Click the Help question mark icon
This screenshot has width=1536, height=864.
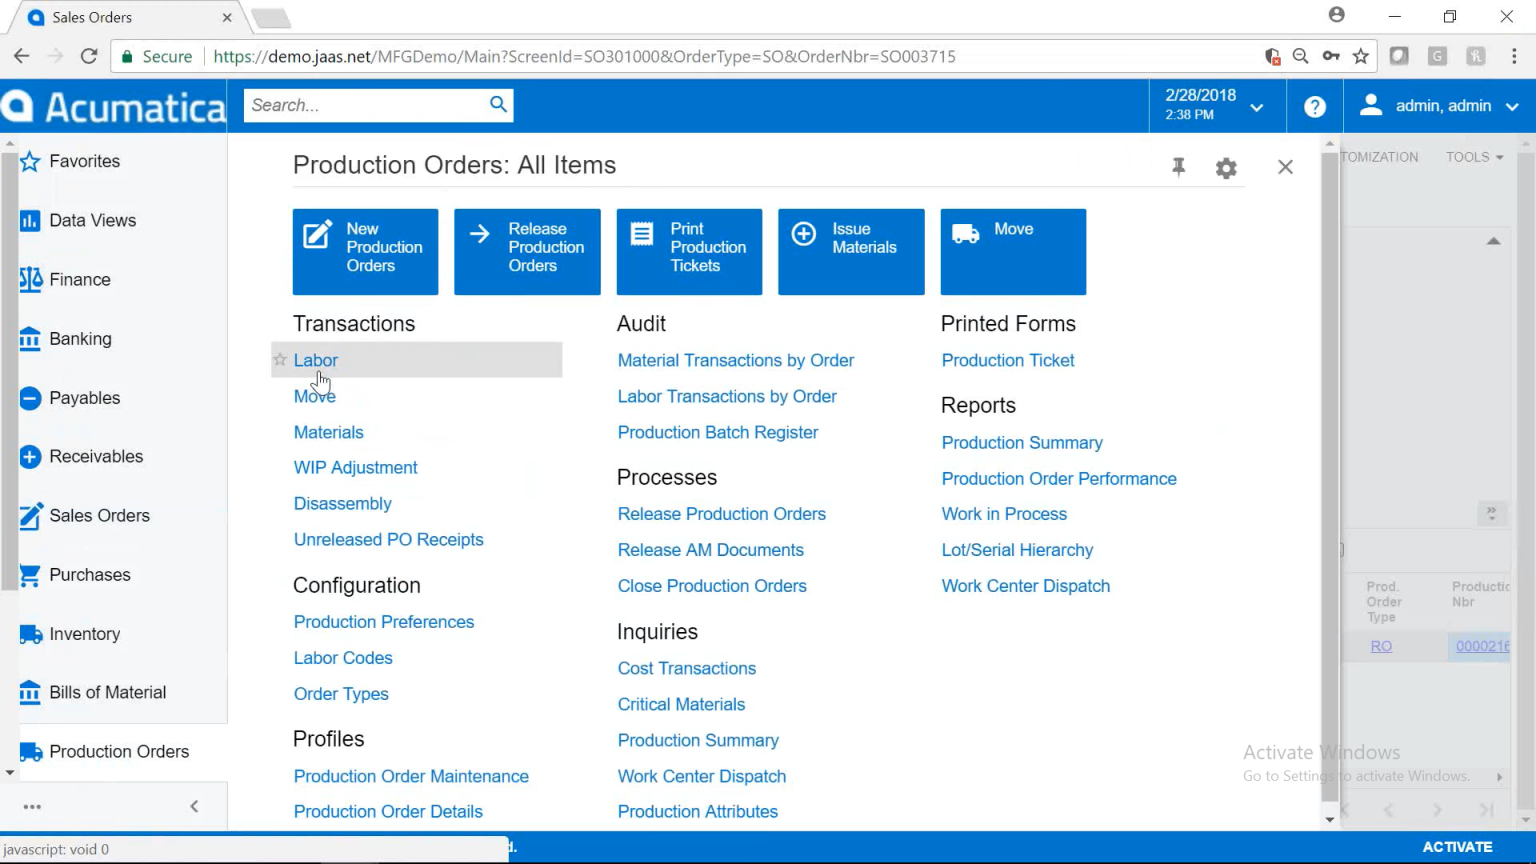pos(1313,106)
